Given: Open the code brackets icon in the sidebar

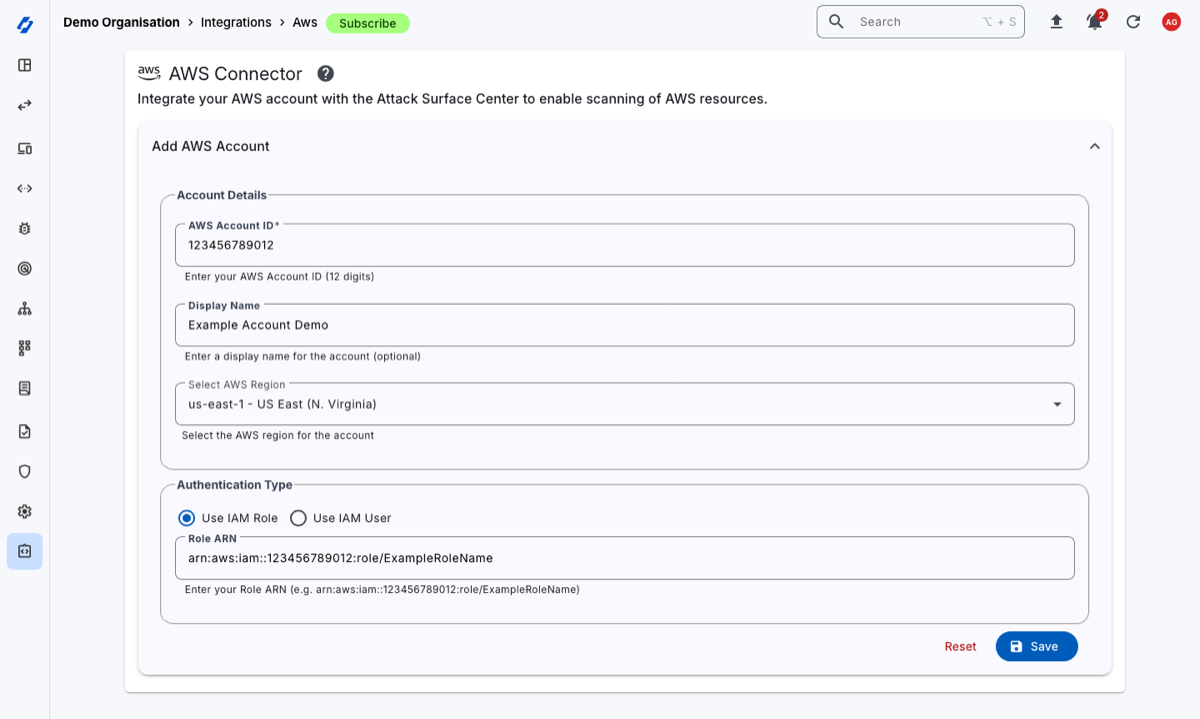Looking at the screenshot, I should (24, 188).
